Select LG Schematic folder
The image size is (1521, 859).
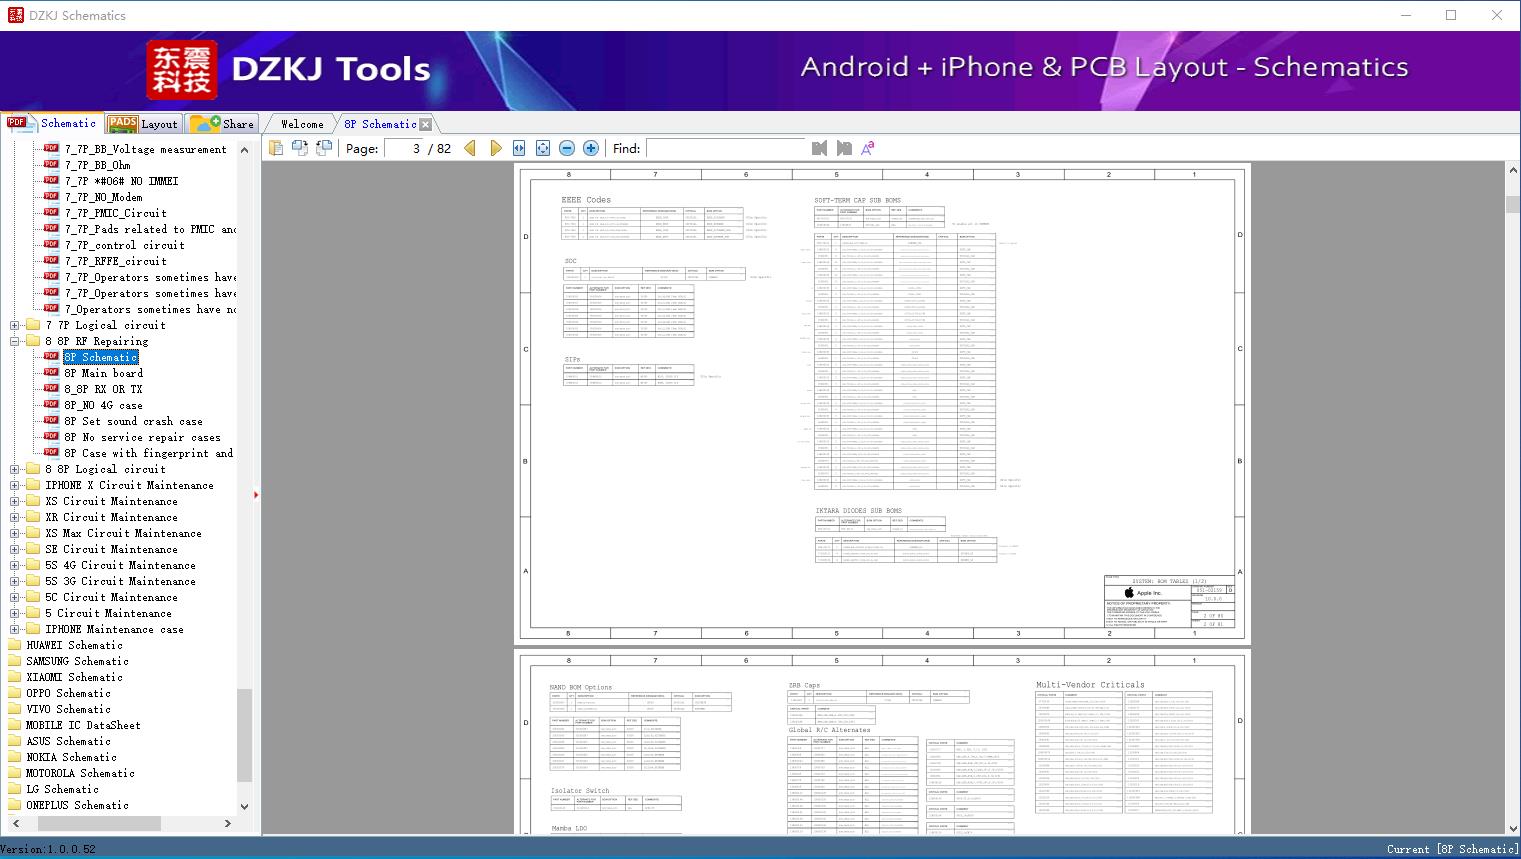click(62, 789)
